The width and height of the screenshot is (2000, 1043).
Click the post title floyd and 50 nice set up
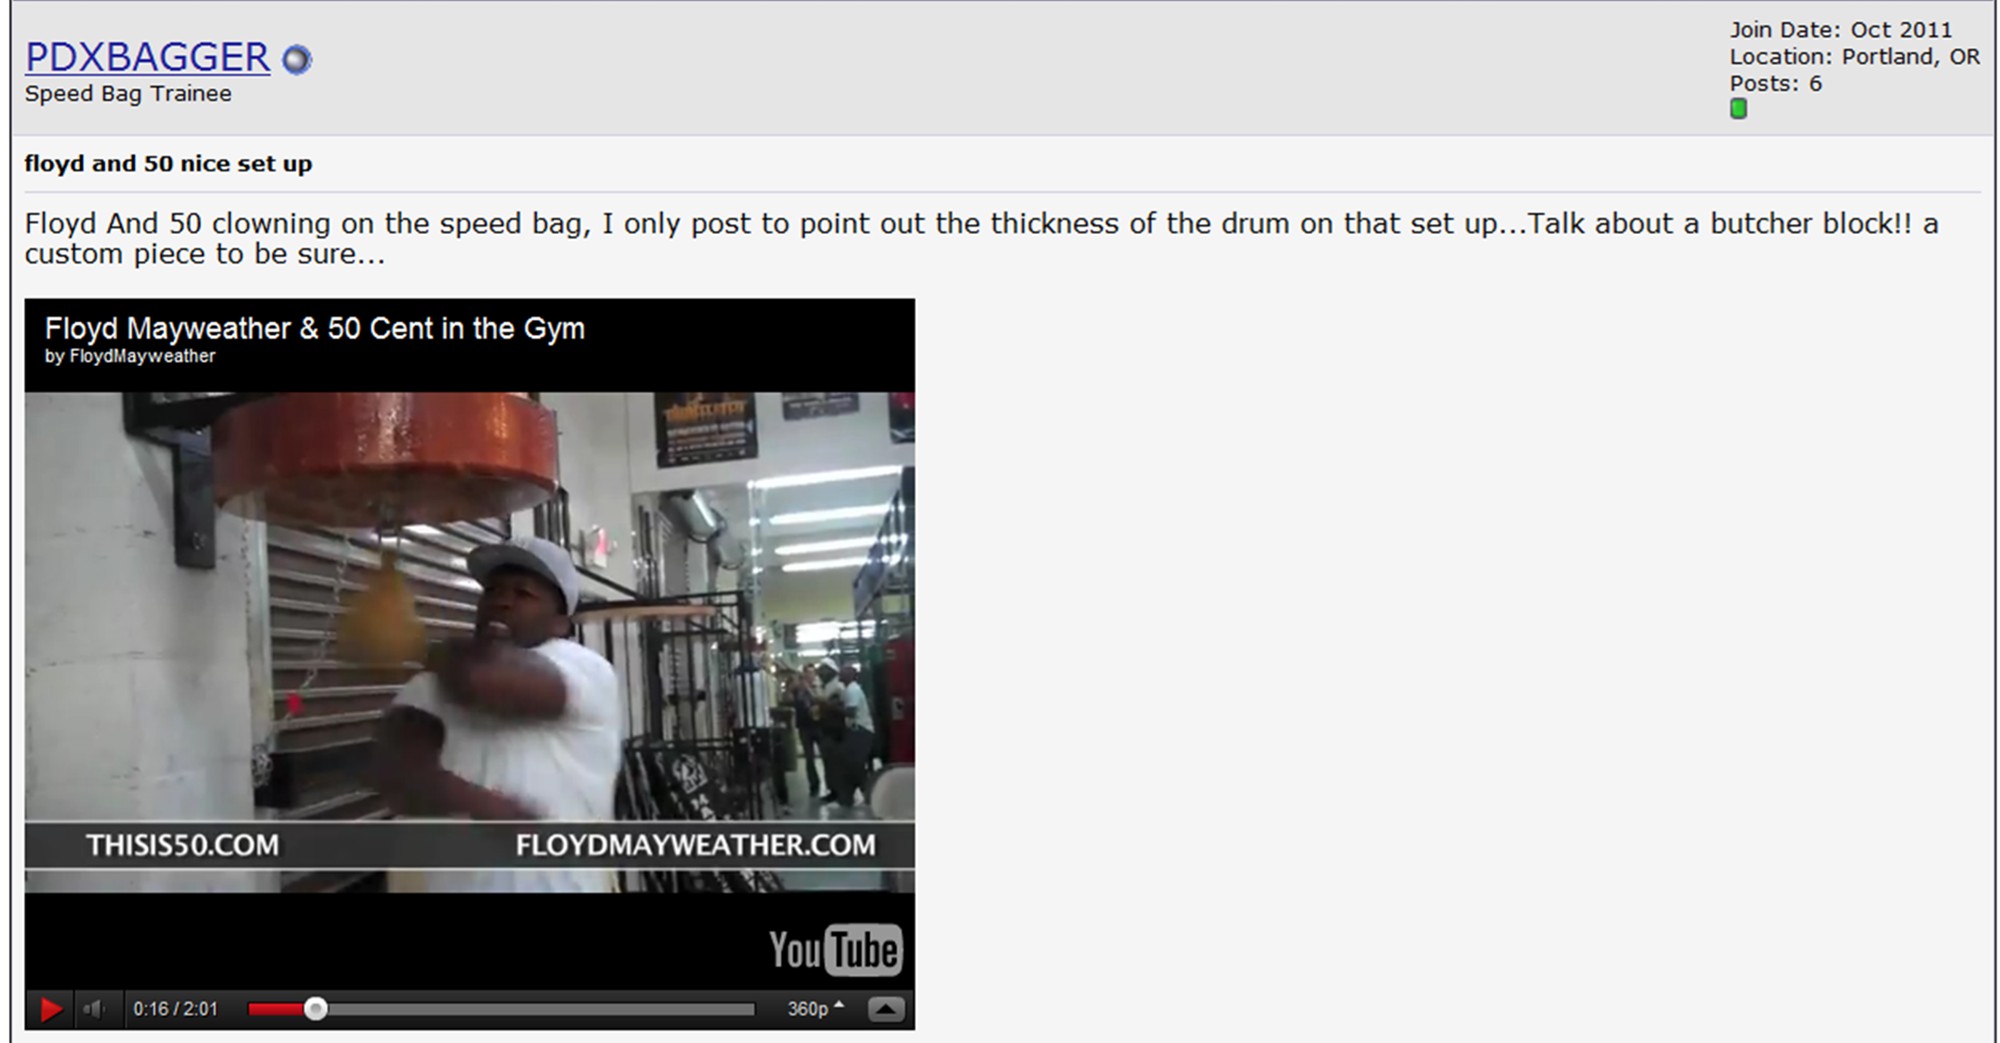[168, 163]
